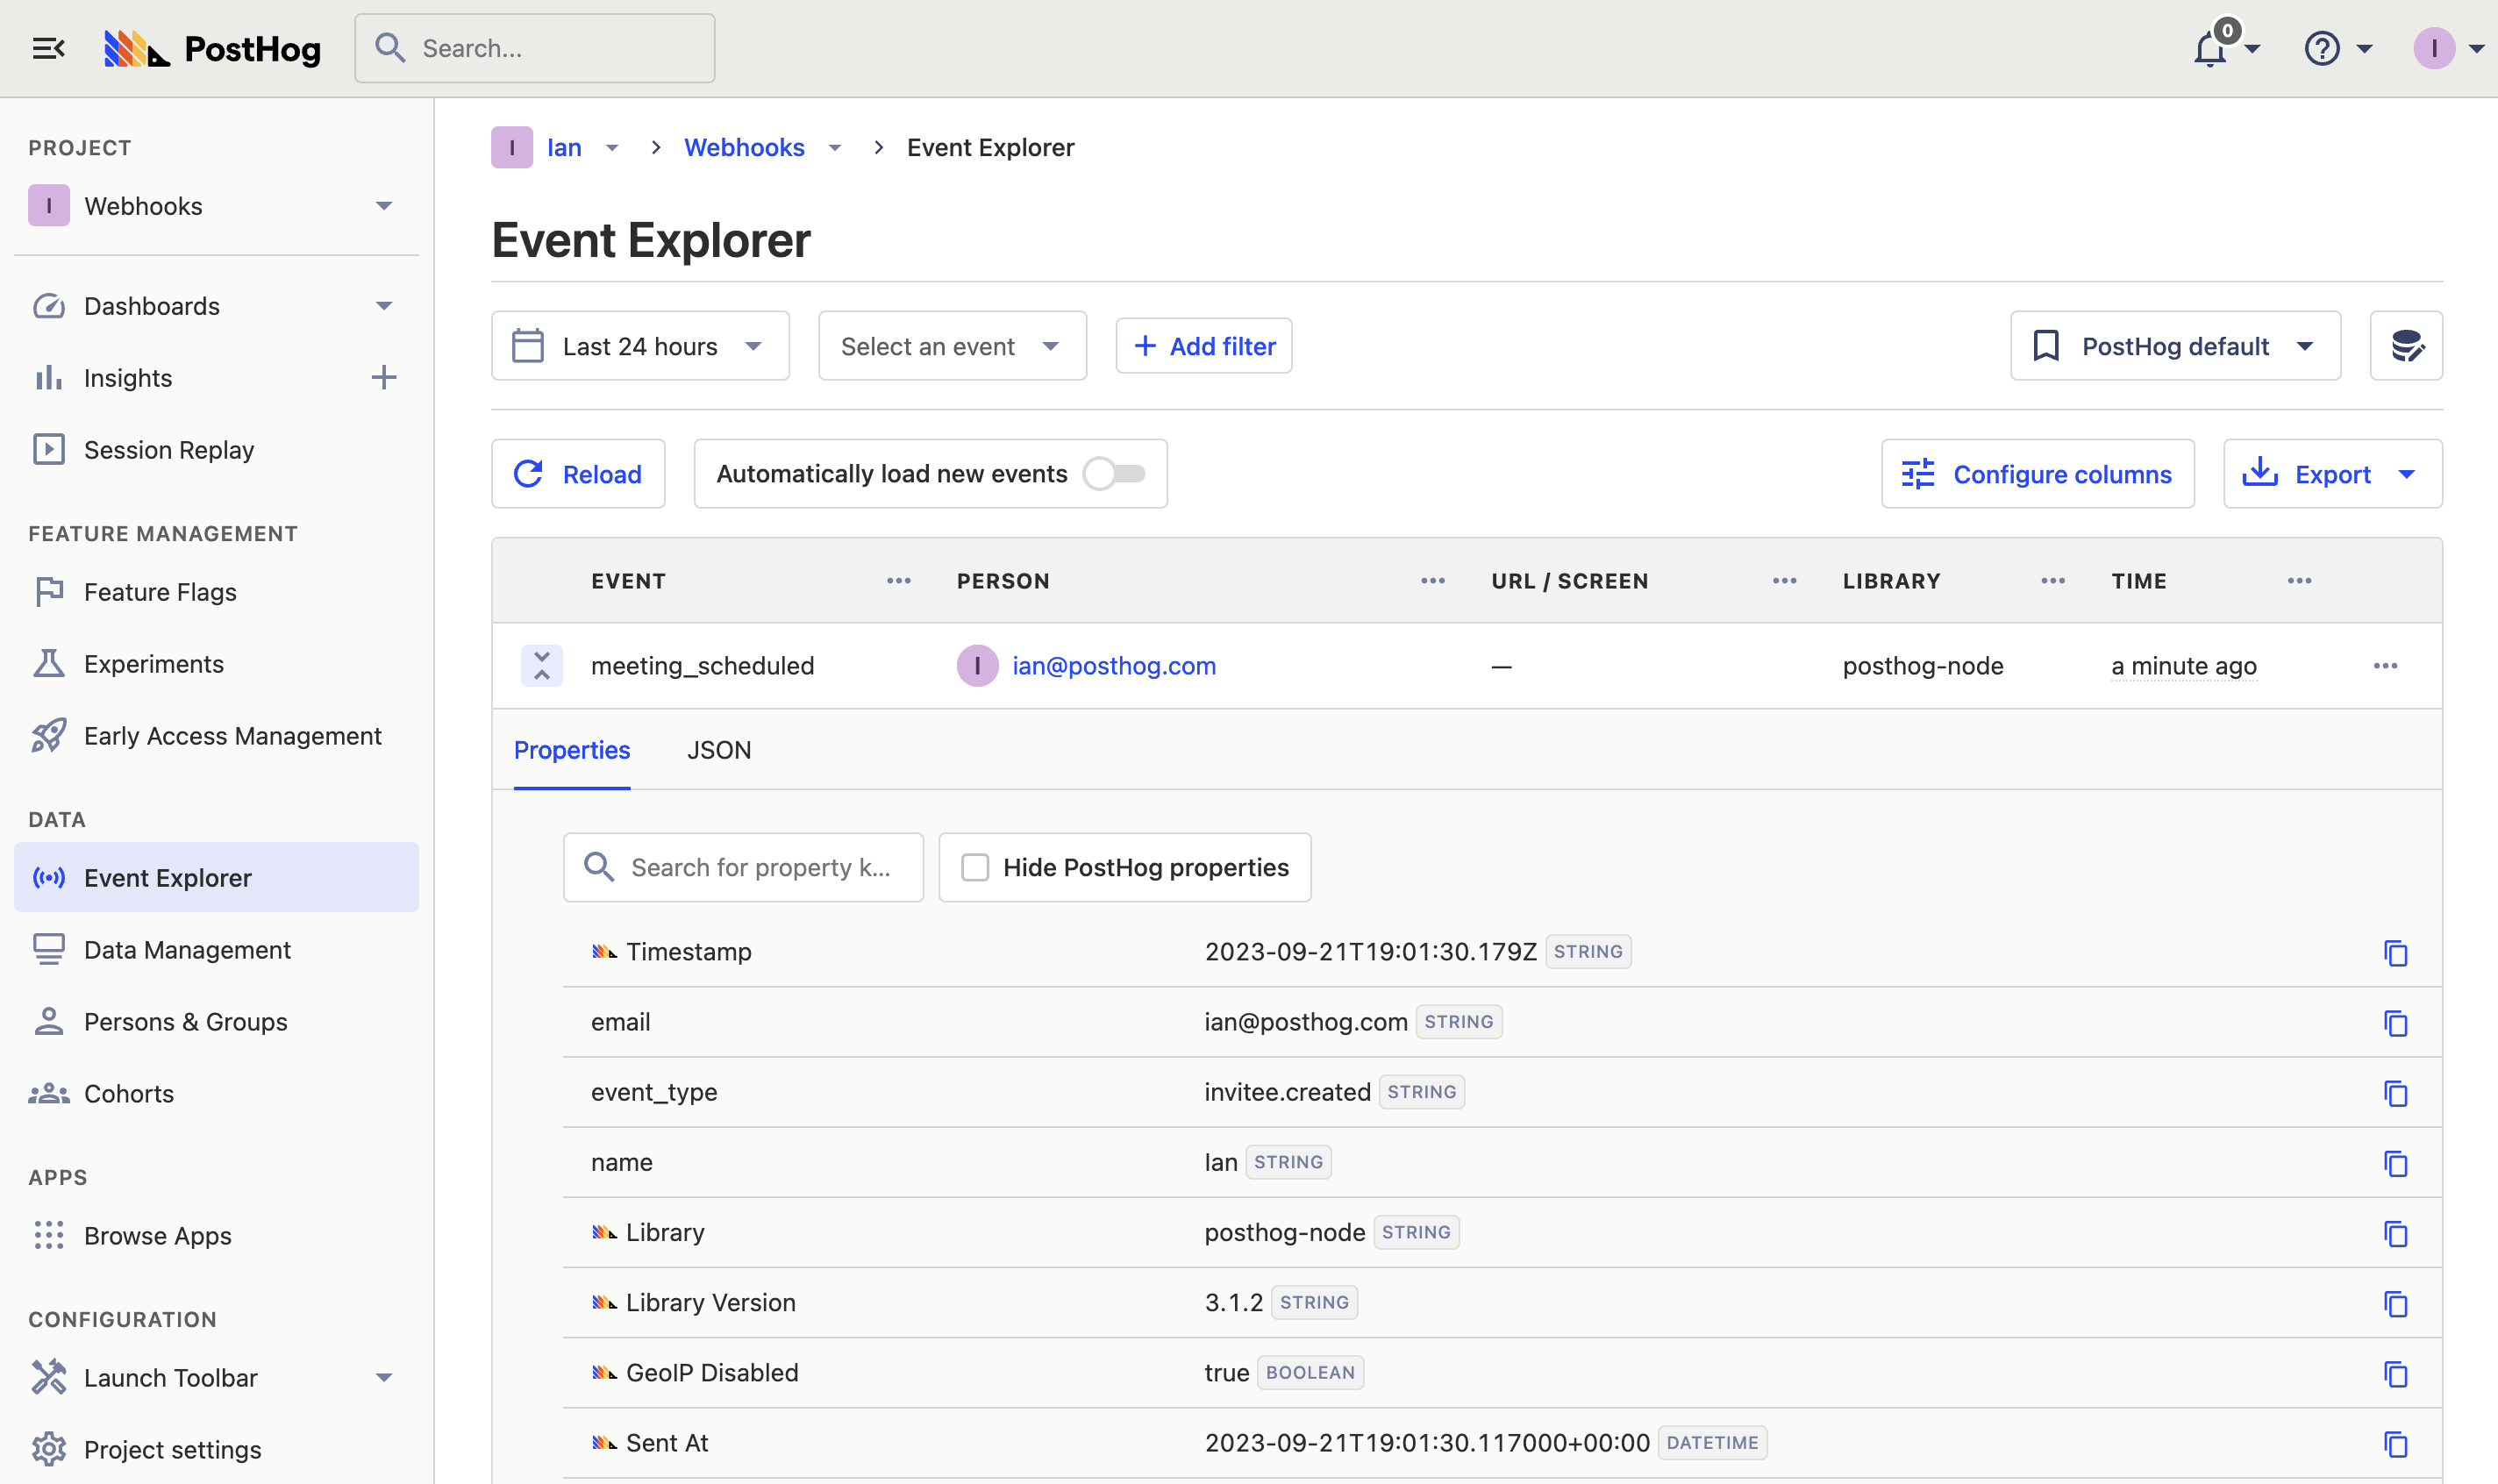Collapse the sidebar with the menu icon
Screen dimensions: 2498x1484
[48, 48]
